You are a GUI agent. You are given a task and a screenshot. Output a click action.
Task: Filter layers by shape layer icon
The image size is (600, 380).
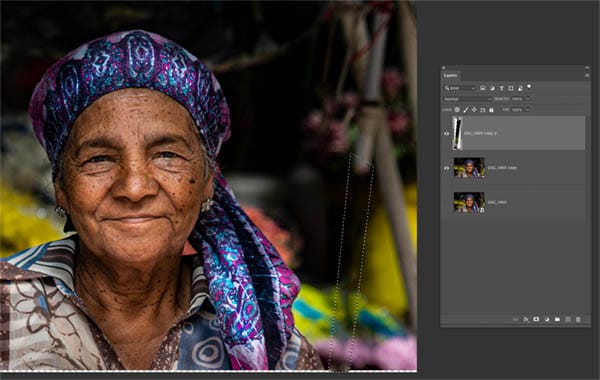click(511, 88)
